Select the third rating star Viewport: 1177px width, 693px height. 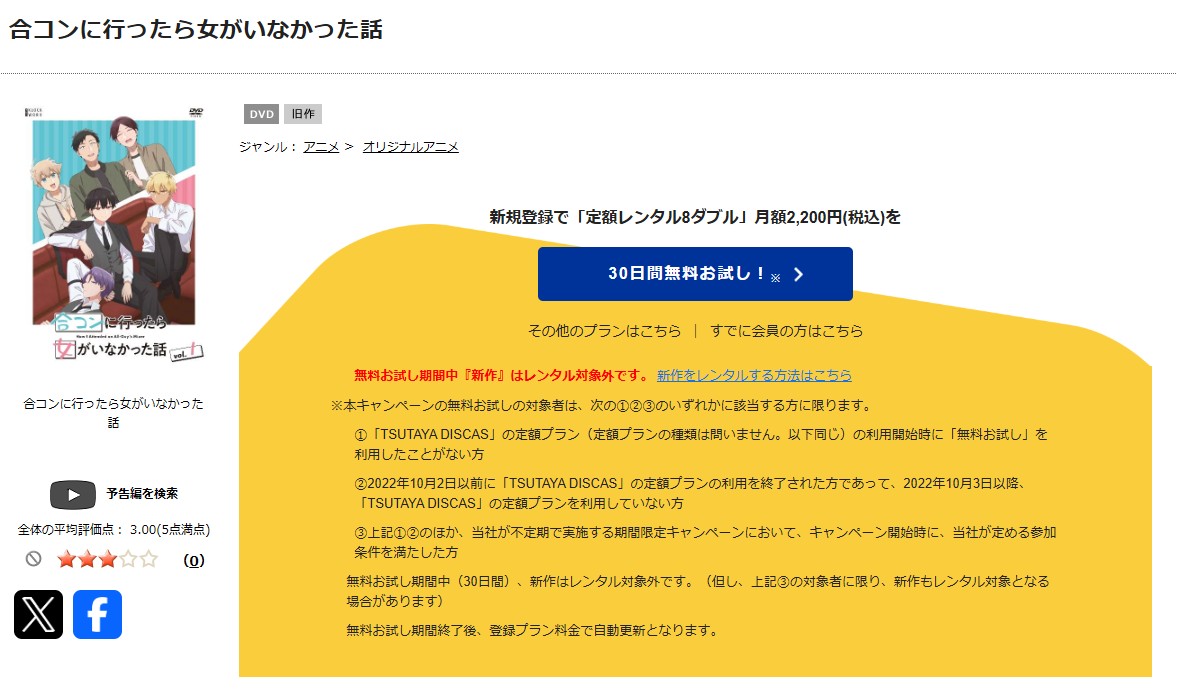click(107, 559)
